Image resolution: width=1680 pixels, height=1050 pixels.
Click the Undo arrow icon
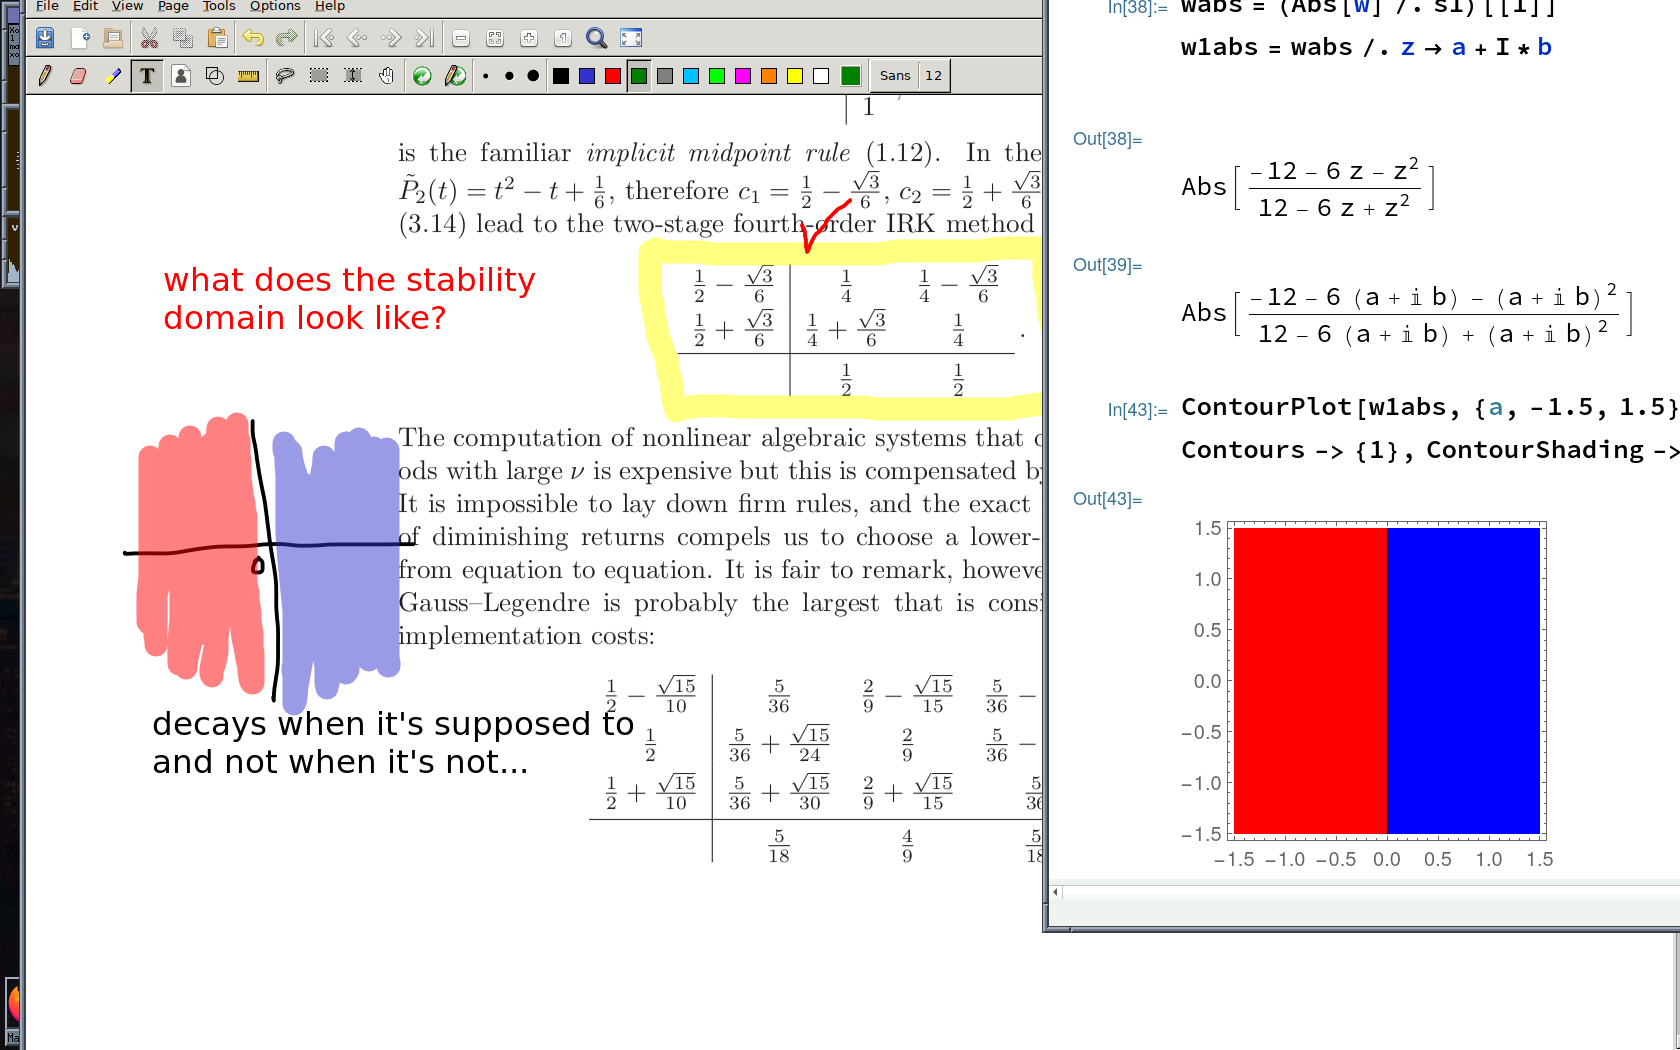click(x=253, y=39)
